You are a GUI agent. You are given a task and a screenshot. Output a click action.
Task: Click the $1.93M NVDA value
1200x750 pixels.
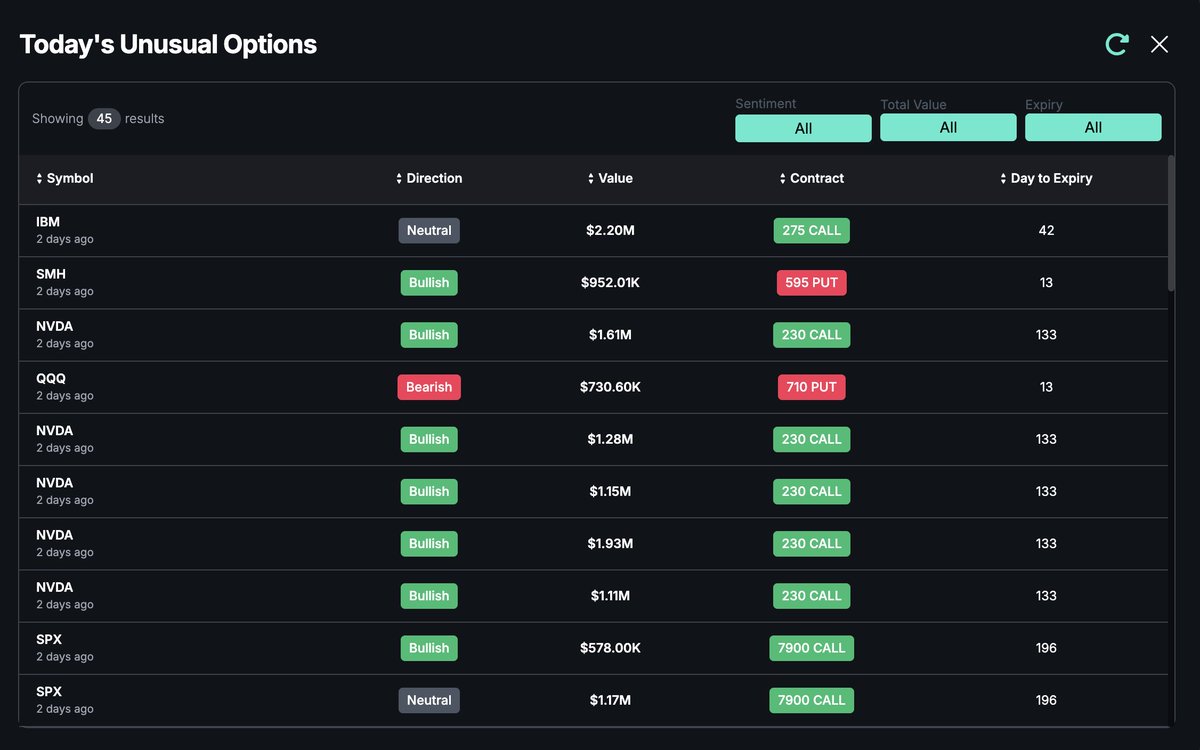click(x=610, y=543)
